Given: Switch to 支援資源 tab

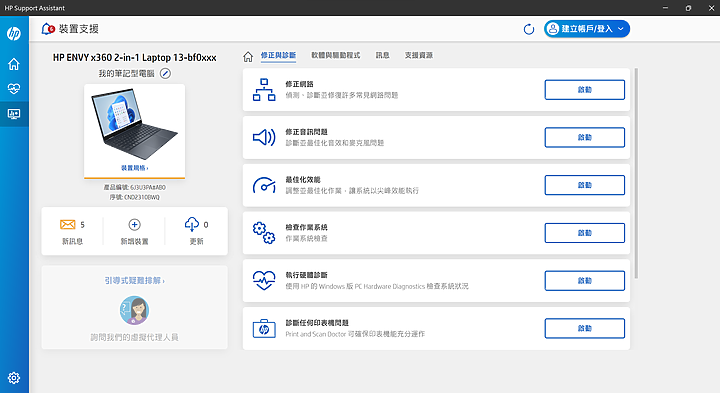Looking at the screenshot, I should pyautogui.click(x=419, y=56).
